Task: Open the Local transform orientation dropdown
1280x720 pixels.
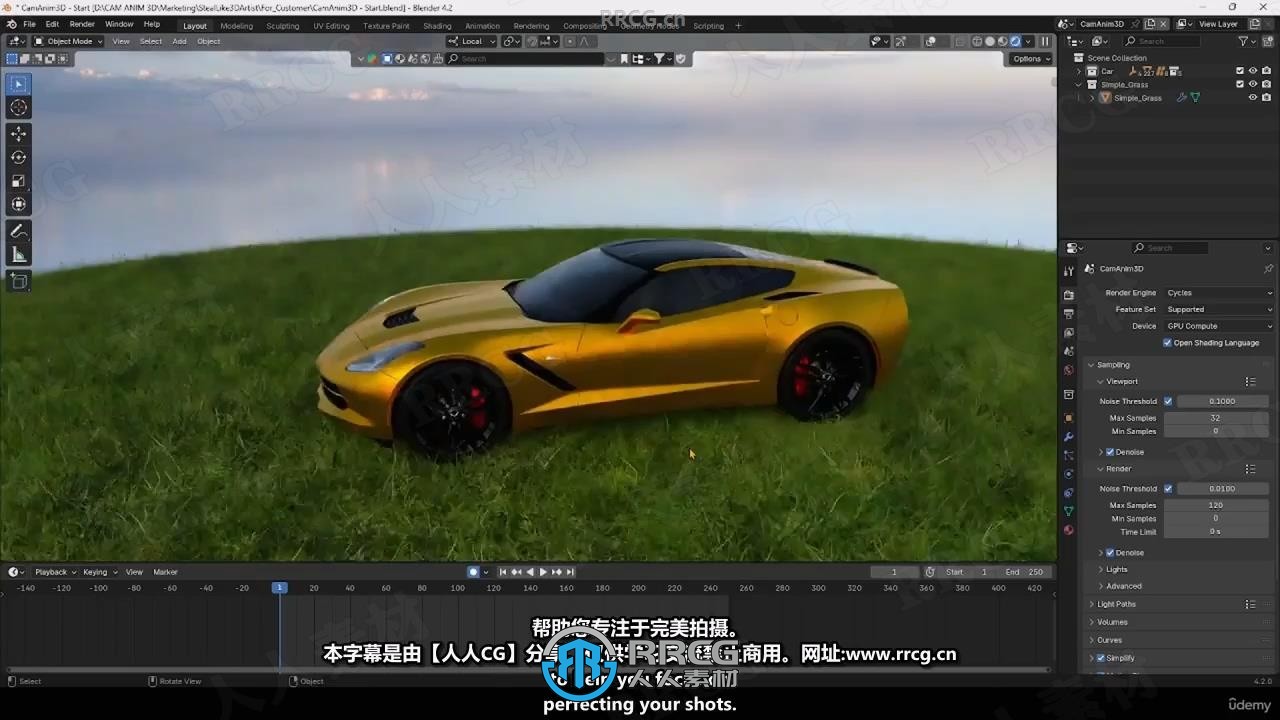Action: point(471,42)
